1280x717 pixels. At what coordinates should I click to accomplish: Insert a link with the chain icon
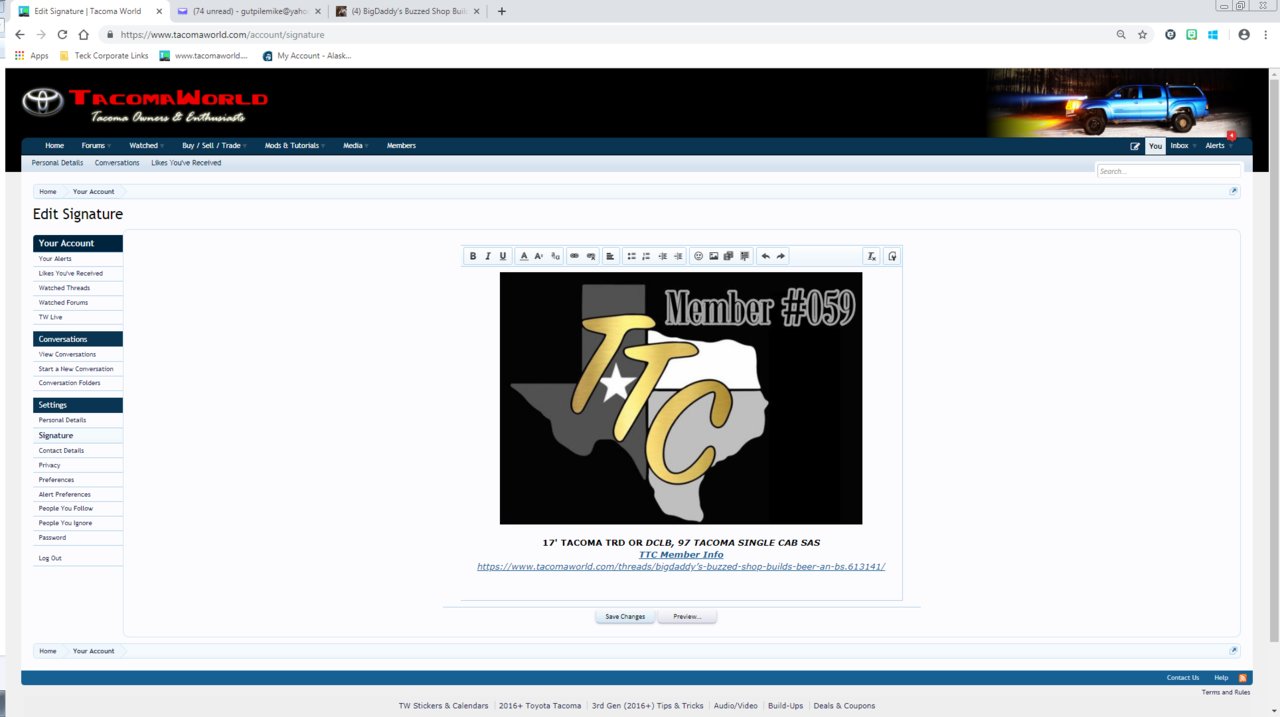(574, 256)
